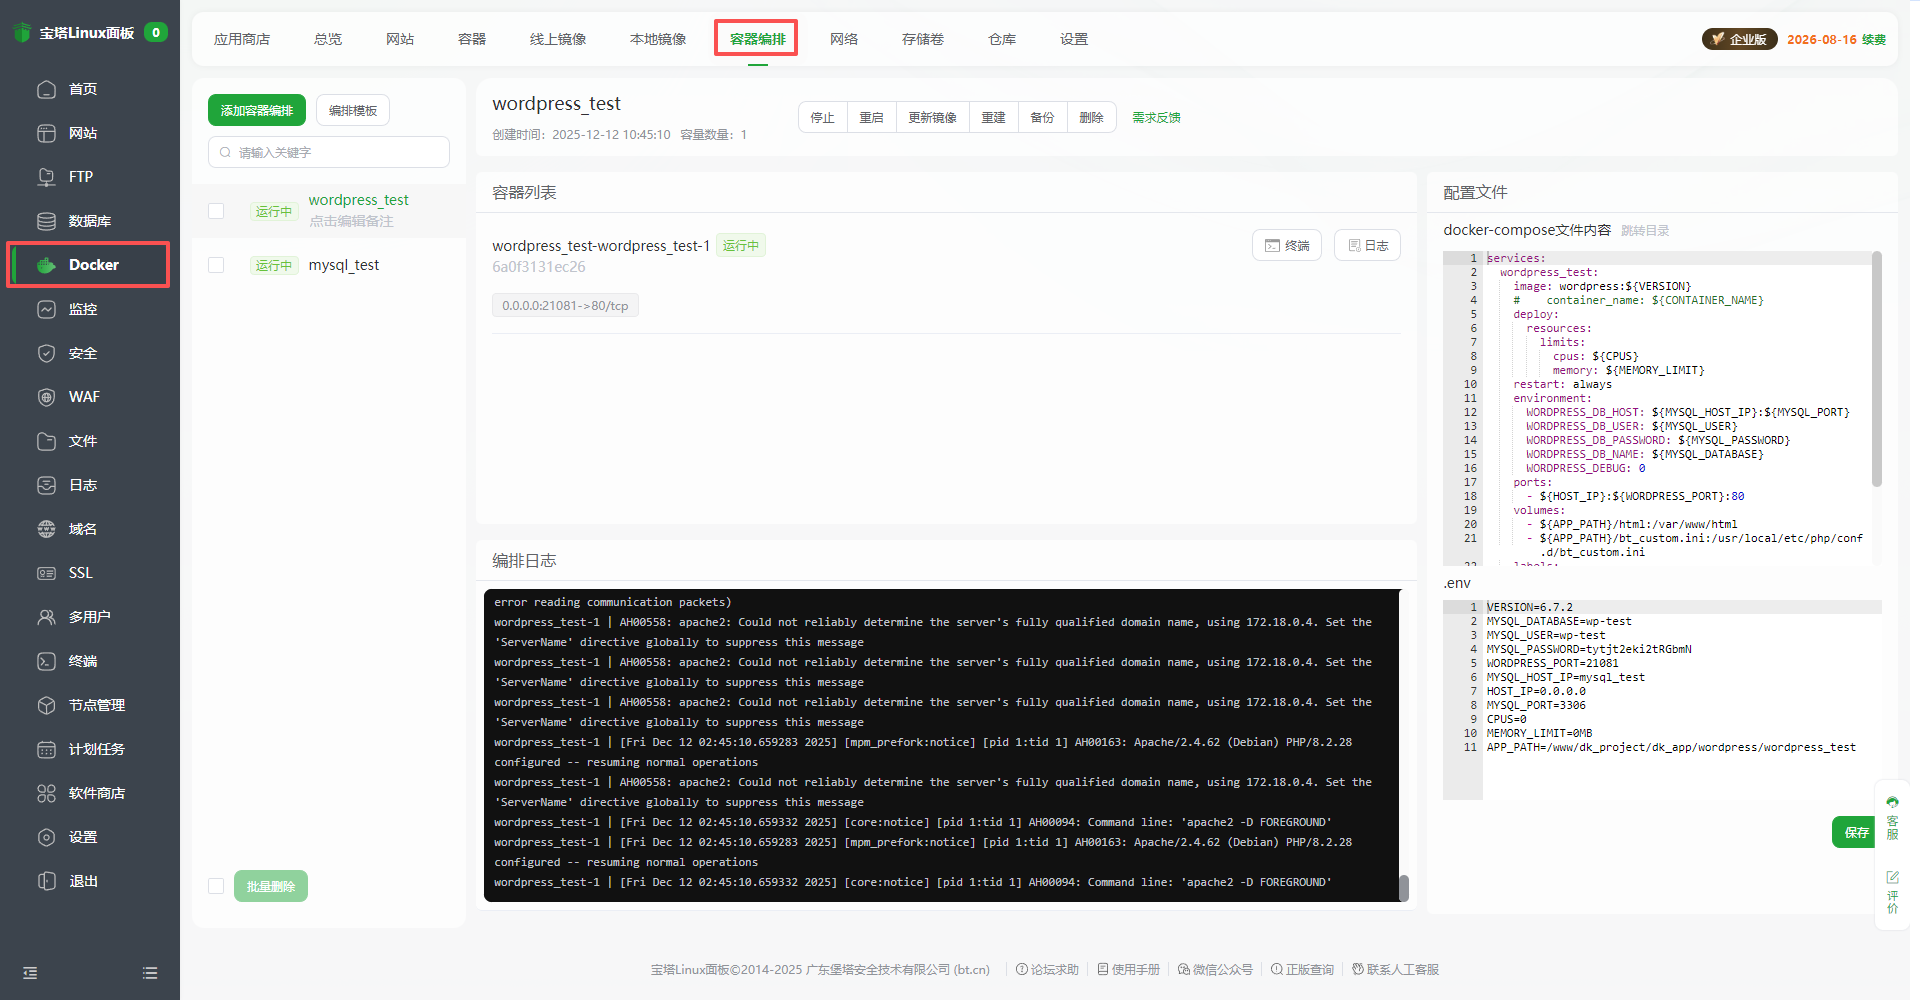Click the jump to directory link
This screenshot has width=1920, height=1000.
(x=1645, y=231)
